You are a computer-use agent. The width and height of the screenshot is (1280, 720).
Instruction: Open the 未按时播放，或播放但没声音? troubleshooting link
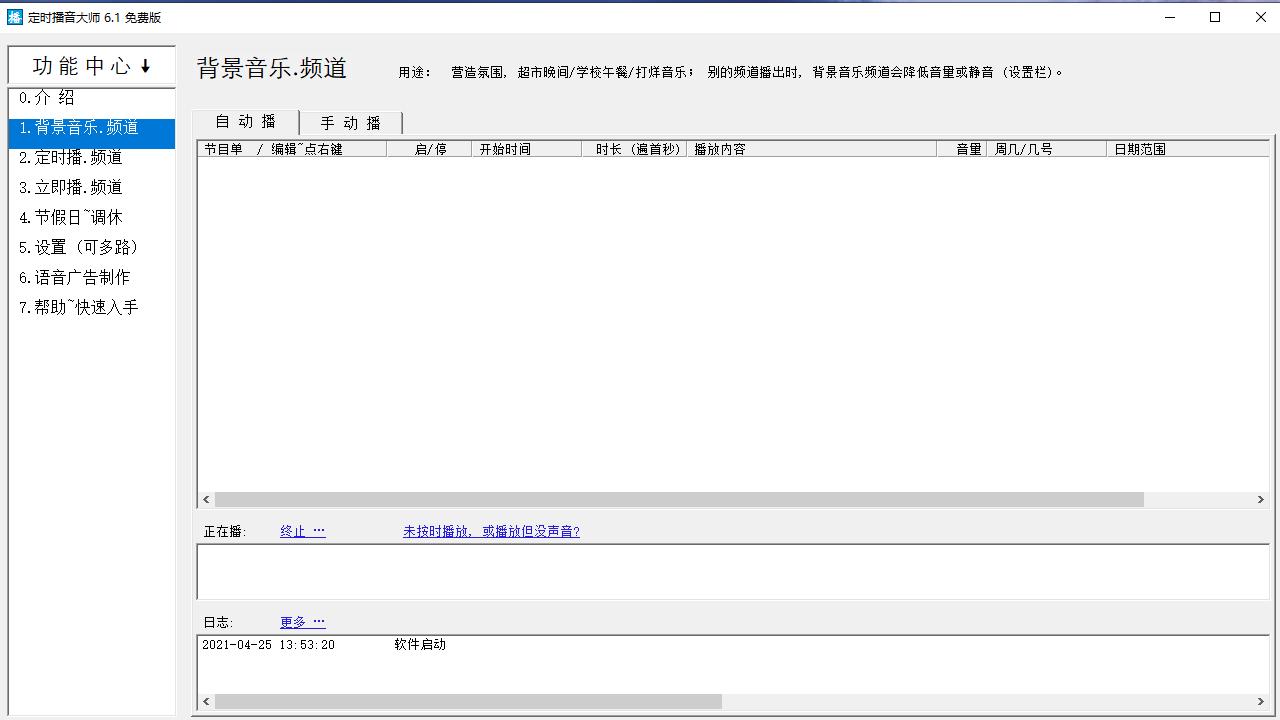tap(491, 531)
